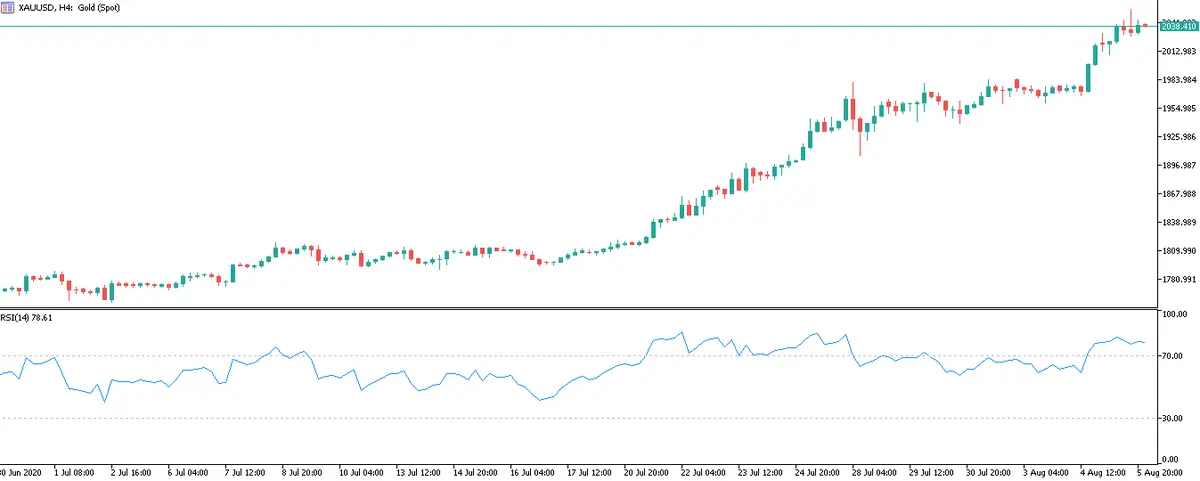Click the 1954.985 price axis label

coord(1178,108)
